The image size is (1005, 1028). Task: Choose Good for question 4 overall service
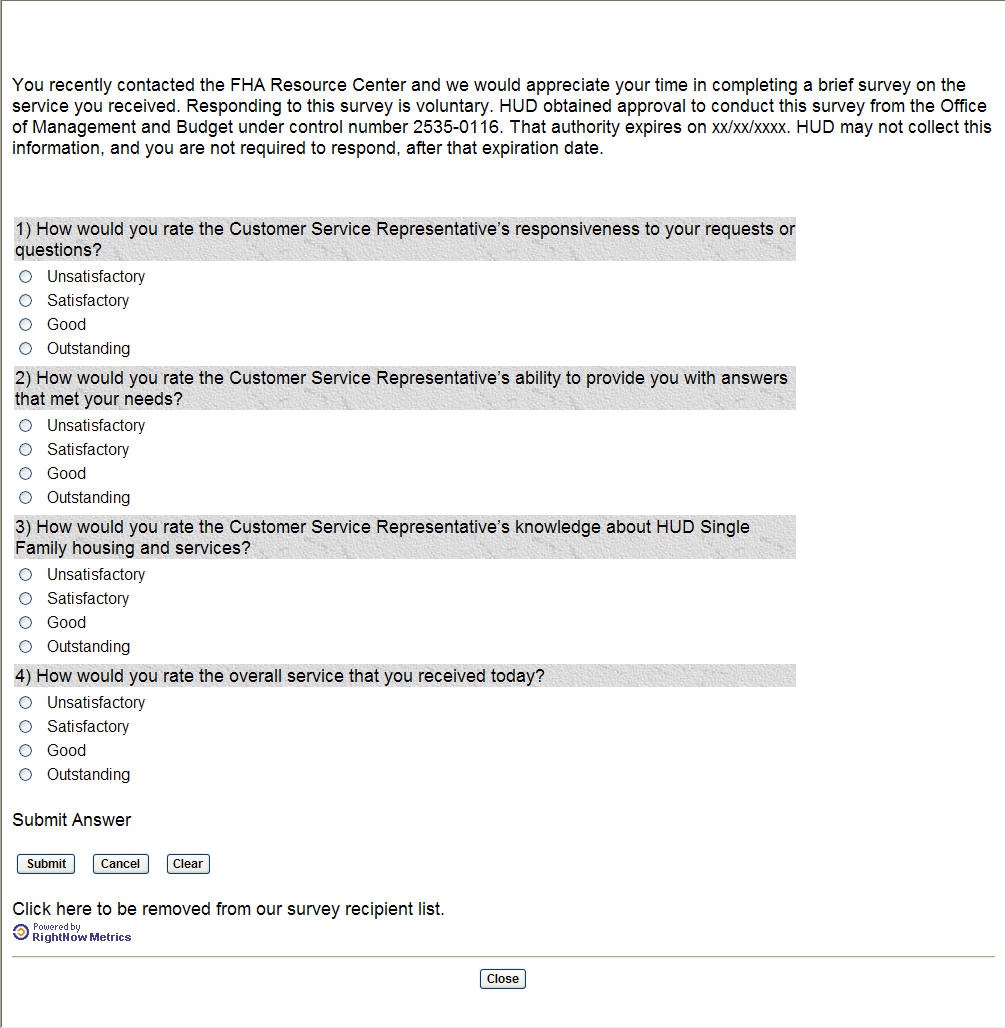[26, 750]
